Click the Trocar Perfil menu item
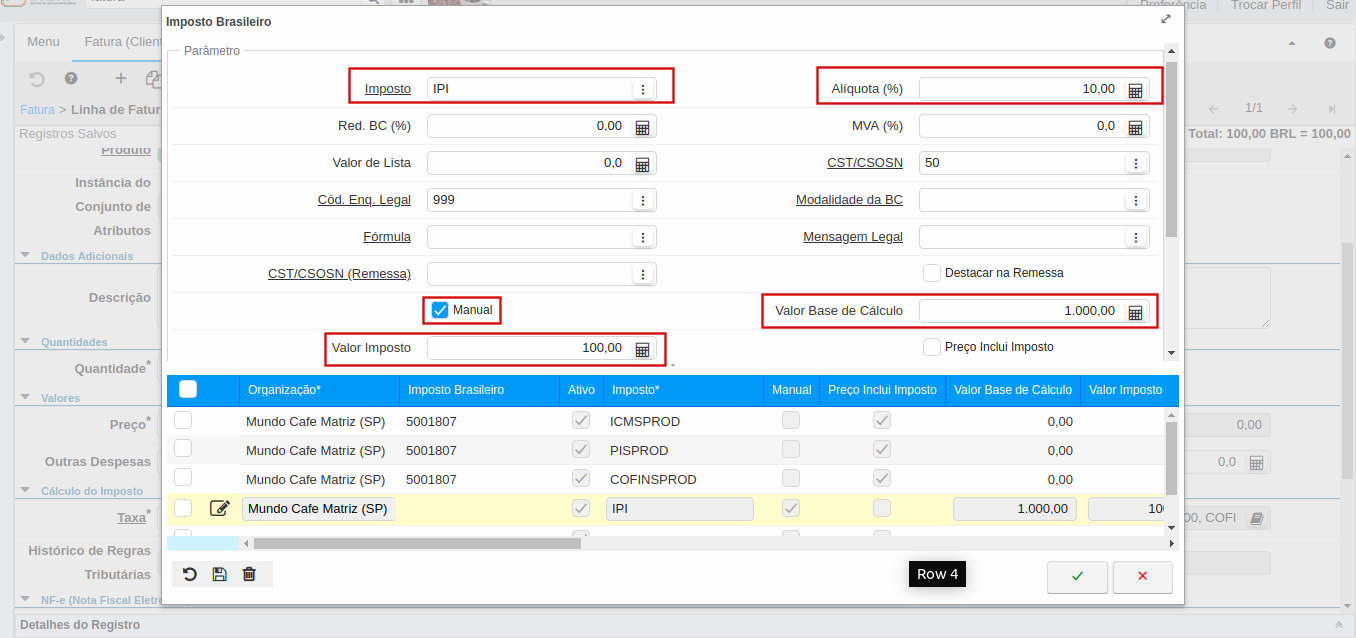The height and width of the screenshot is (638, 1356). 1265,5
